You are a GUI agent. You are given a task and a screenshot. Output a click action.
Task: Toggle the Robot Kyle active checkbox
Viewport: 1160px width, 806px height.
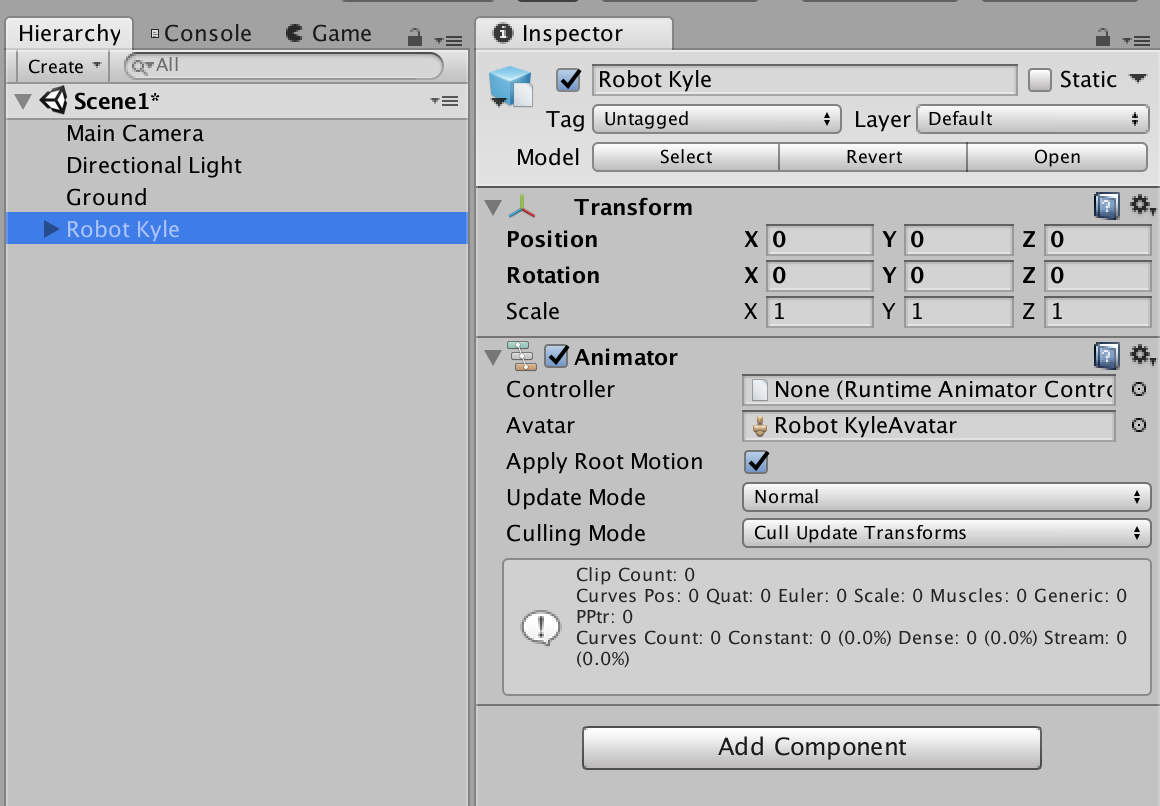click(x=568, y=80)
